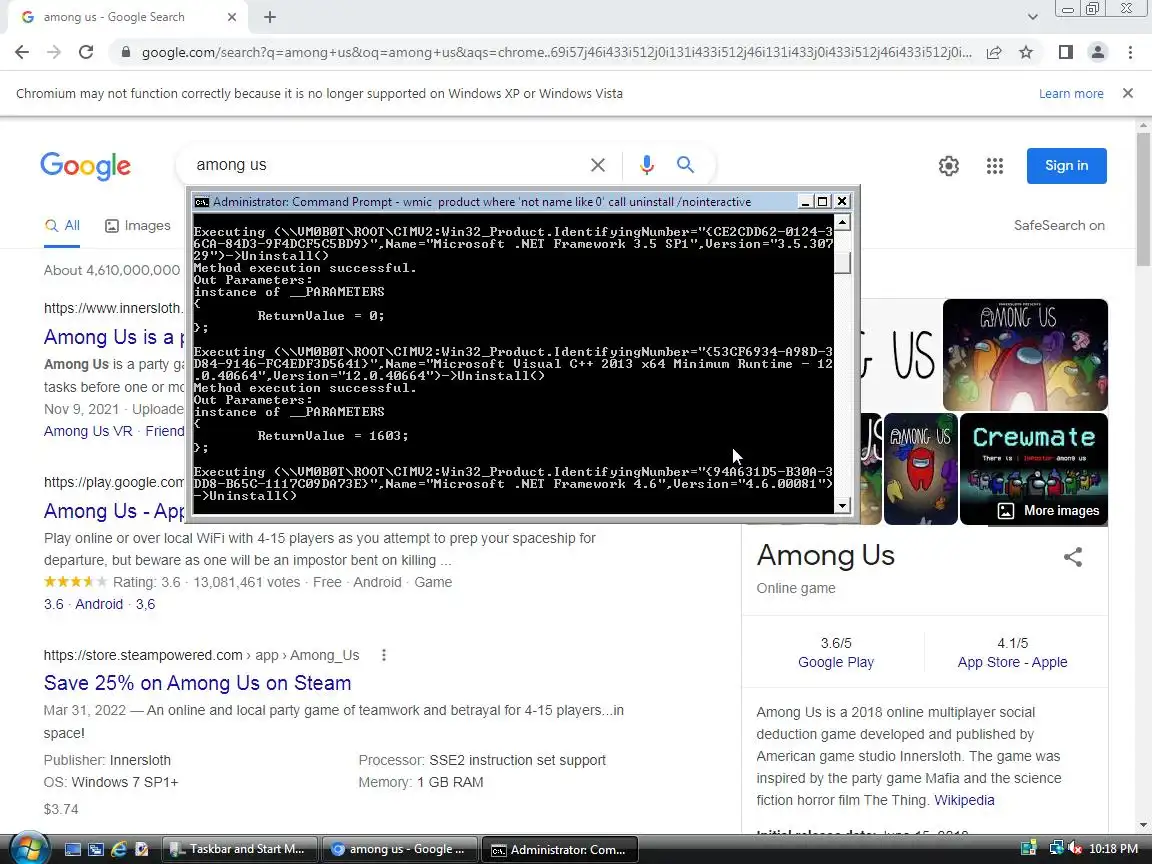Open the Google apps grid

[995, 166]
